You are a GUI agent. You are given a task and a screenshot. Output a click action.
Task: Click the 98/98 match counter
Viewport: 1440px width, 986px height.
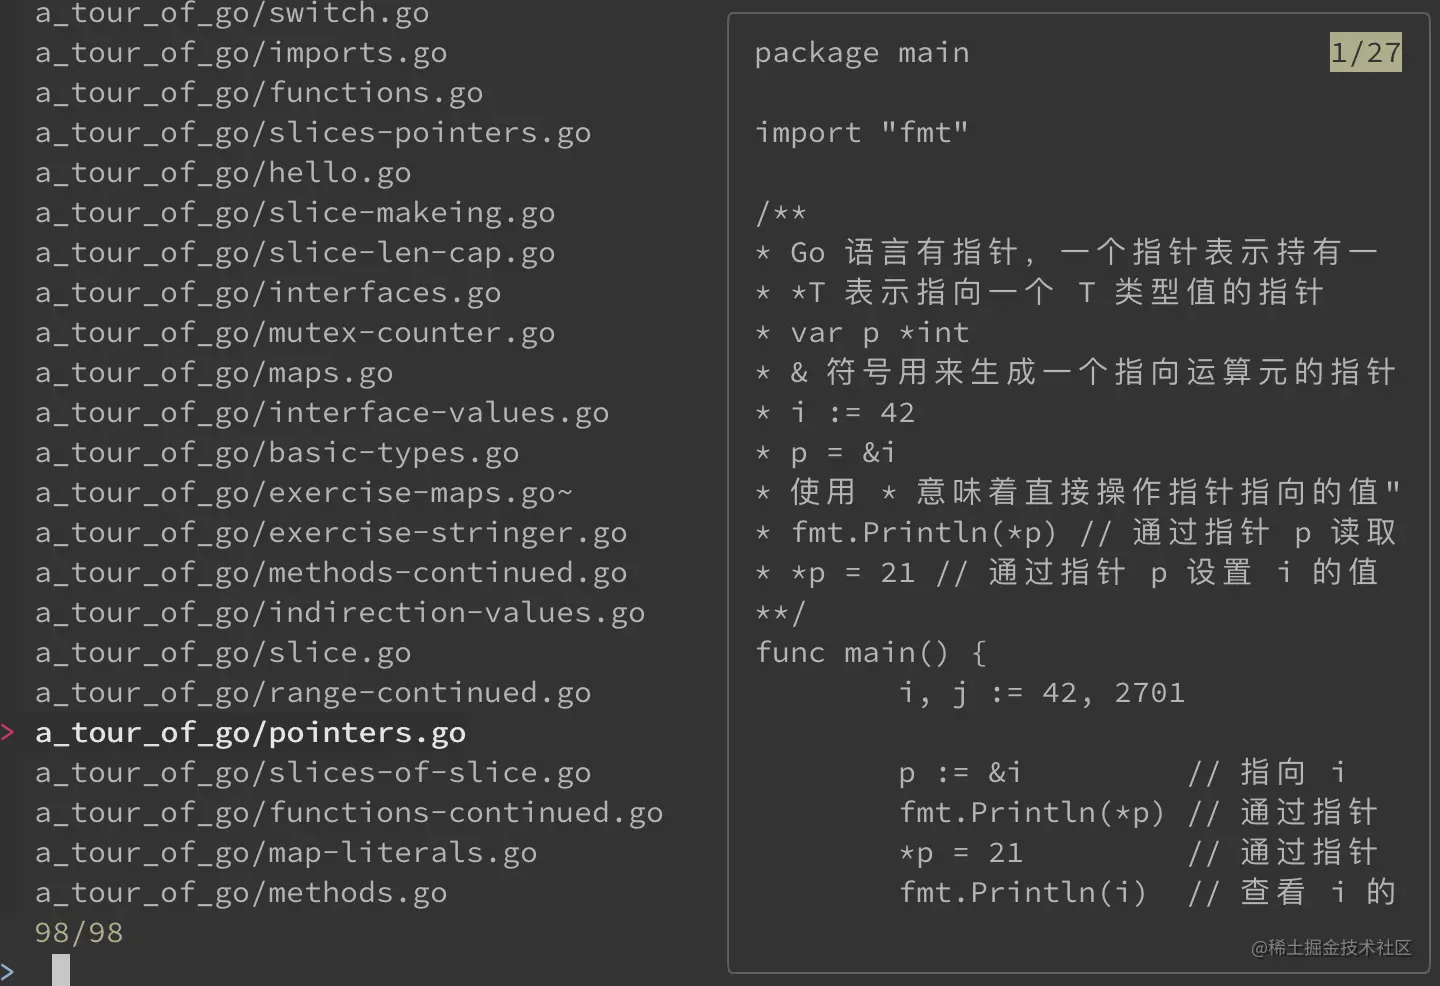pos(79,933)
